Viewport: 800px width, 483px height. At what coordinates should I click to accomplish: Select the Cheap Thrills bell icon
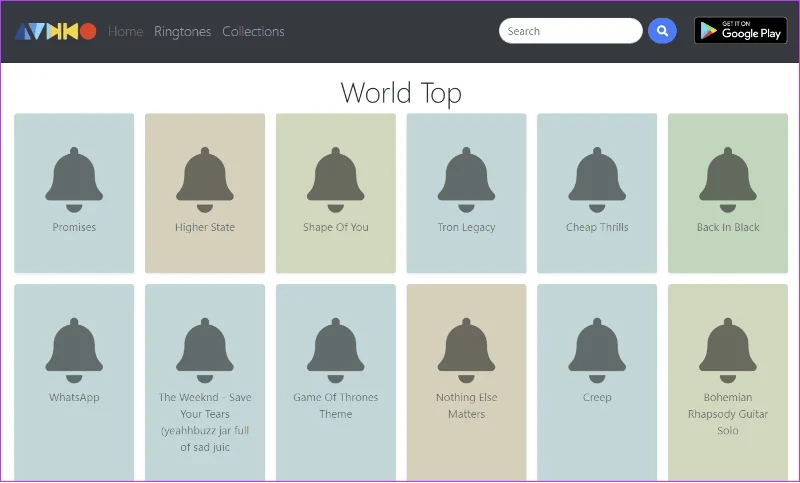596,180
